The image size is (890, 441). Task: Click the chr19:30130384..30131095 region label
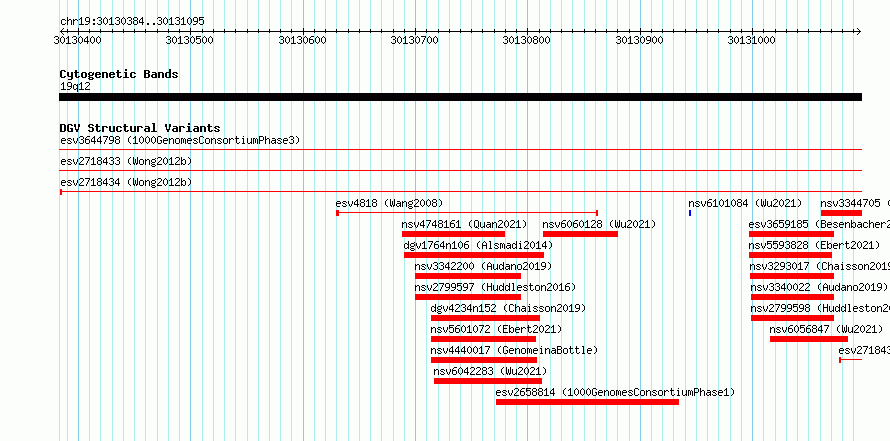132,22
